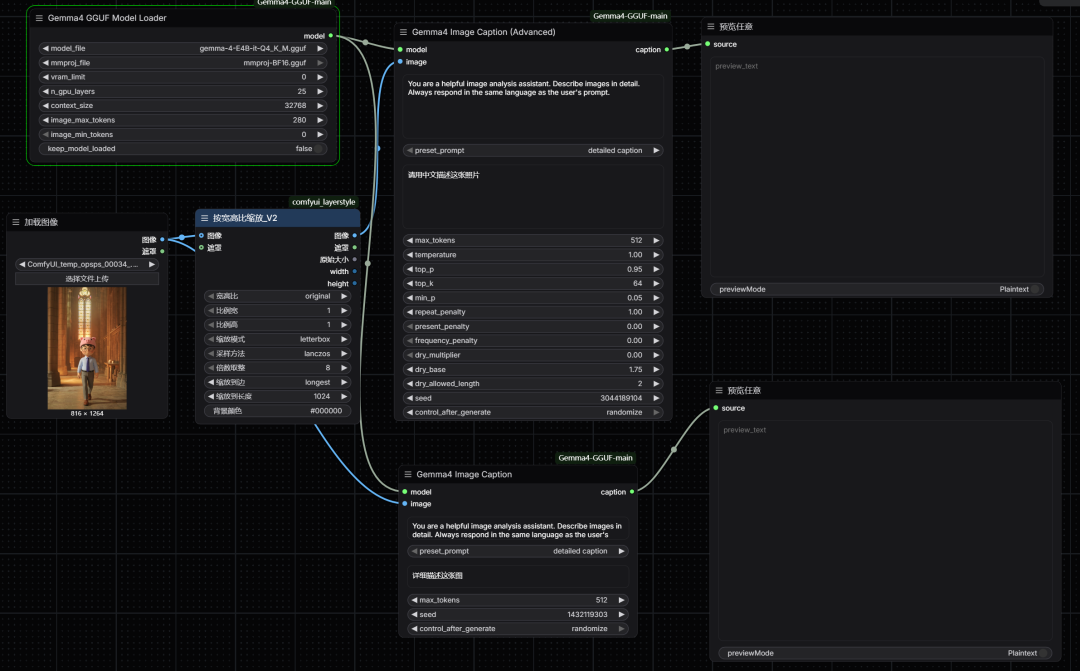Viewport: 1080px width, 671px height.
Task: Click menu icon on 按宽高比缩放_V2 node header
Action: pyautogui.click(x=204, y=217)
